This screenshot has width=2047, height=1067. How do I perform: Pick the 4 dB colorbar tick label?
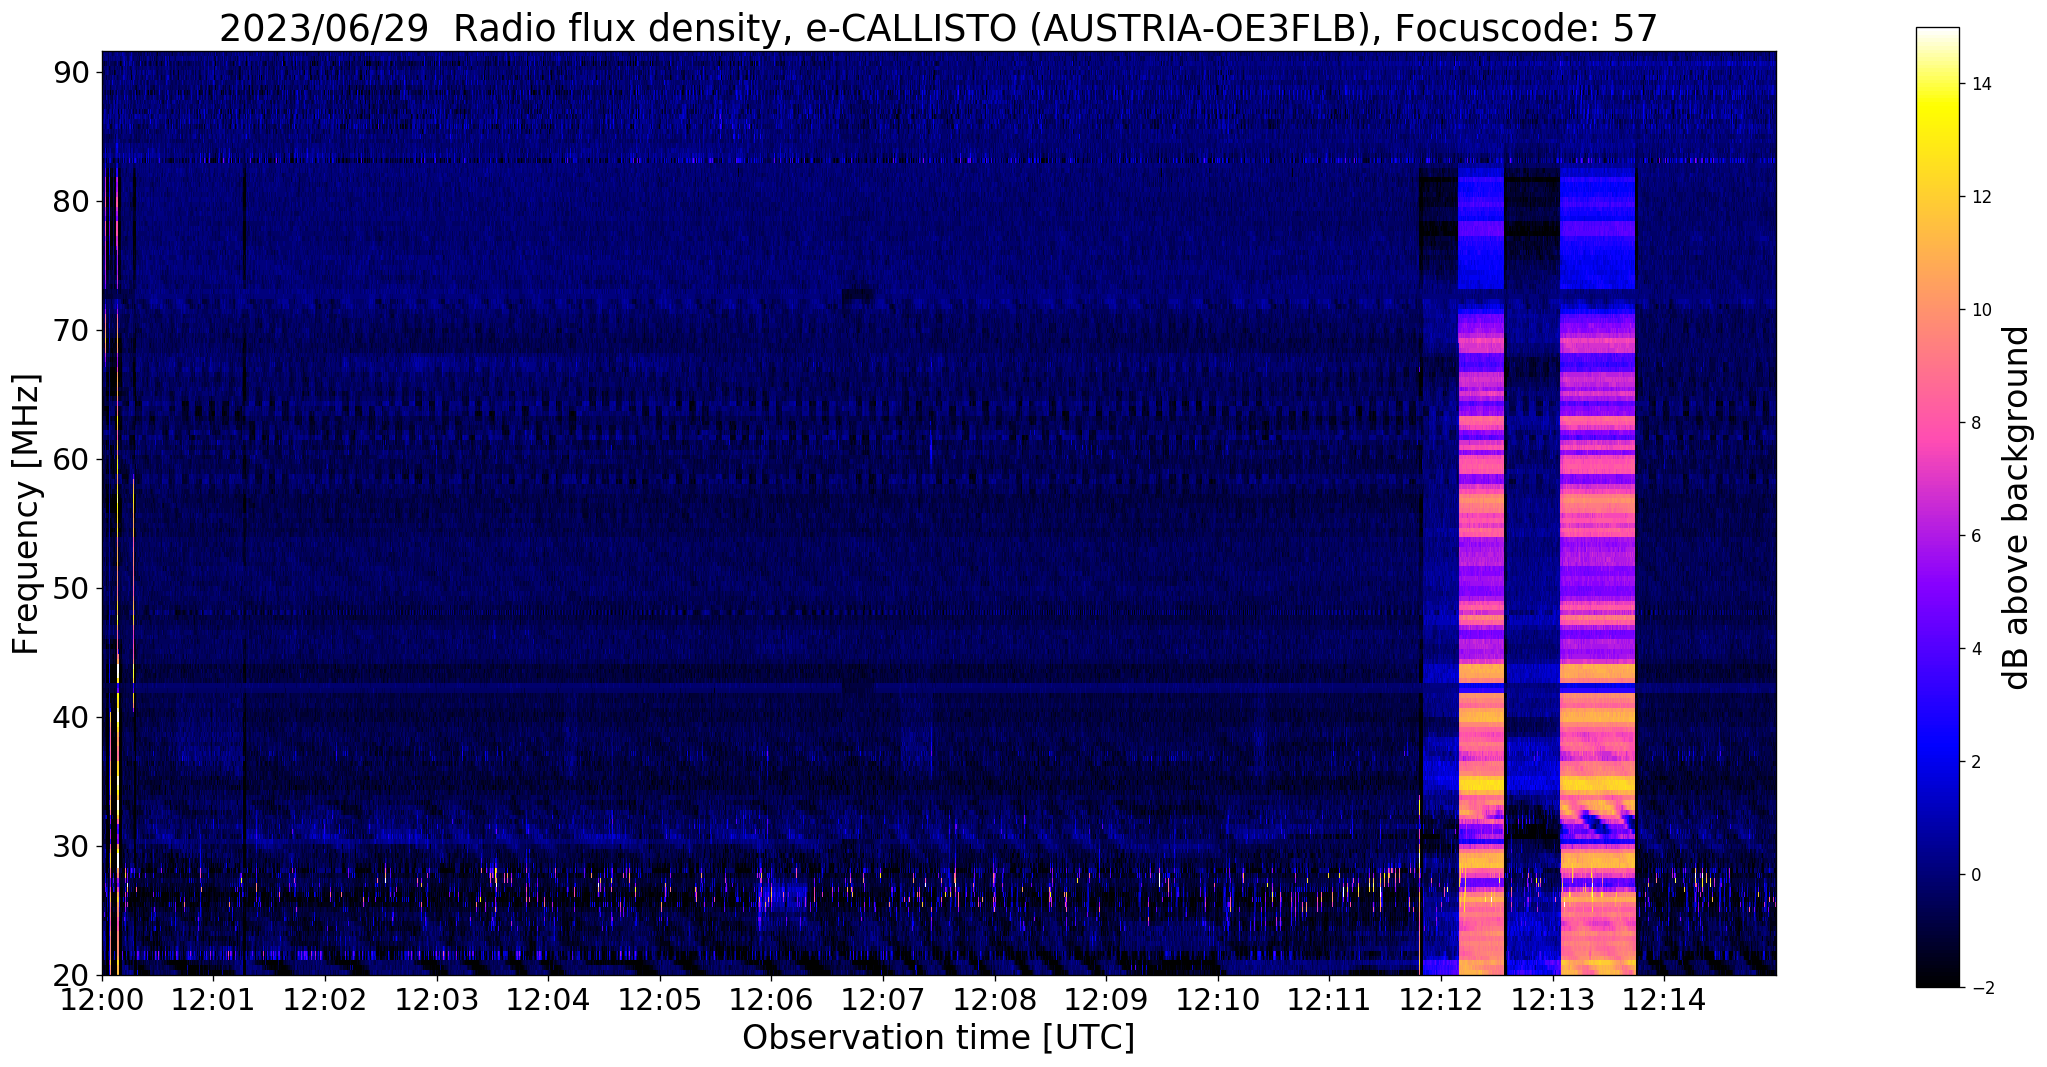click(1974, 649)
